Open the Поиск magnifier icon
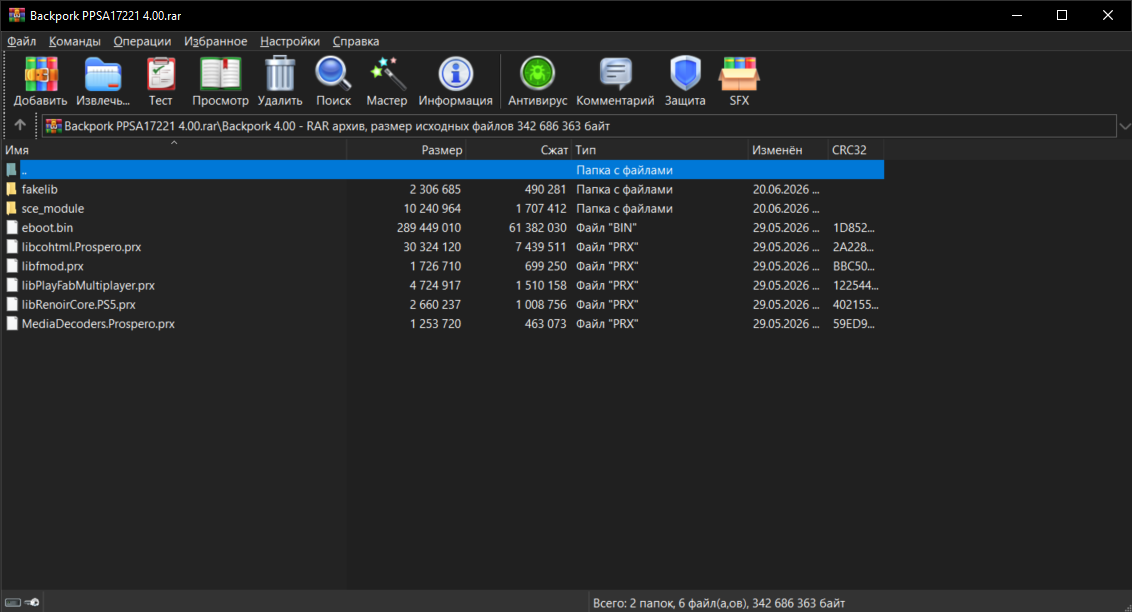The width and height of the screenshot is (1132, 612). click(x=333, y=74)
